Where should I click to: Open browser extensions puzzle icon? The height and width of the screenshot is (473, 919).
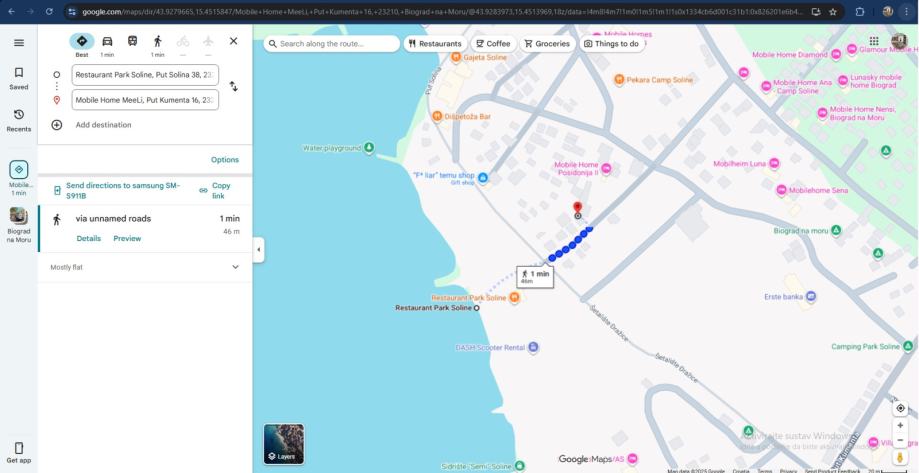(x=860, y=12)
